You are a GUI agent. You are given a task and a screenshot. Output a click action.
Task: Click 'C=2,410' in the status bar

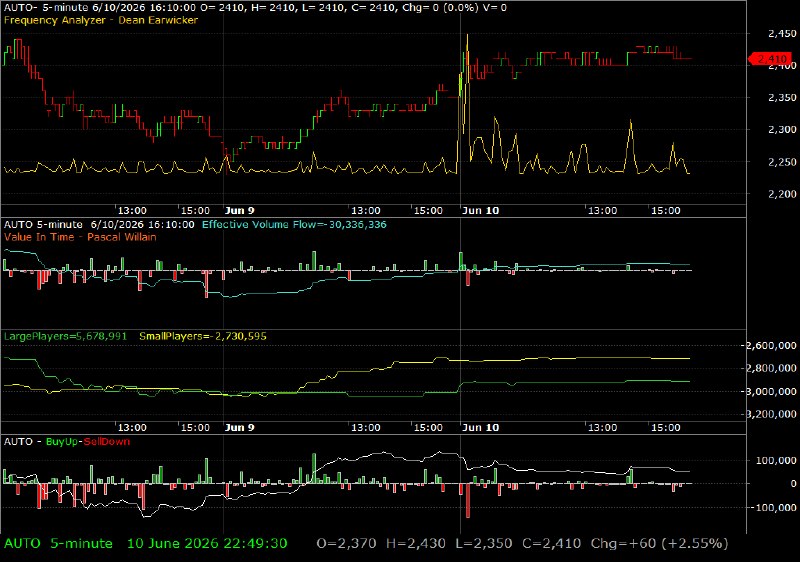(552, 544)
